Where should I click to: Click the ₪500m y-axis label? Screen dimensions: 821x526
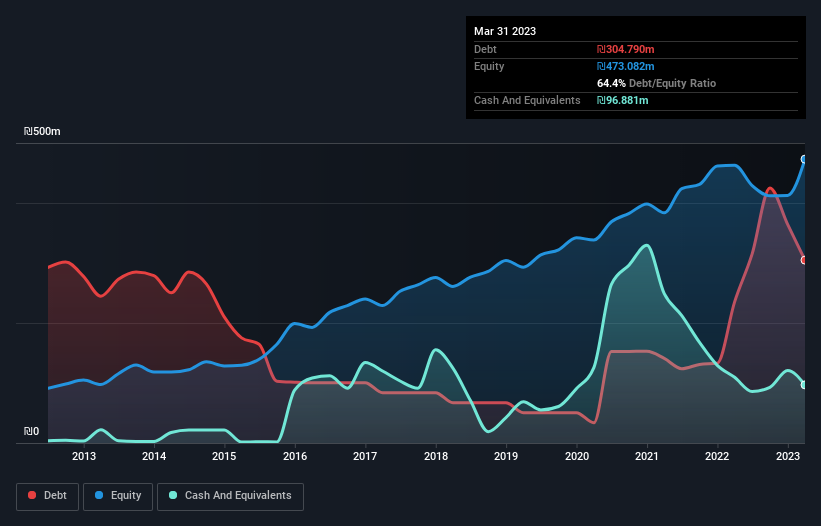[42, 131]
